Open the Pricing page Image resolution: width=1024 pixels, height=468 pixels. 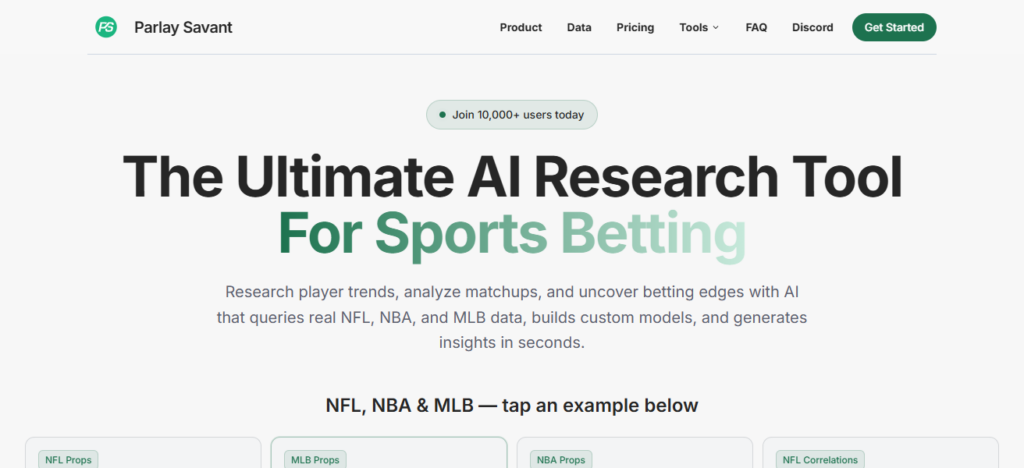[635, 27]
